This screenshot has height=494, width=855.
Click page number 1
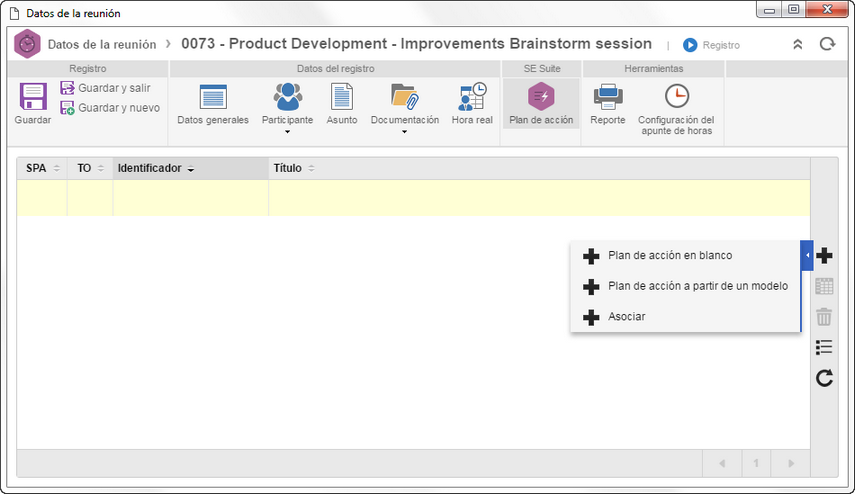[756, 463]
